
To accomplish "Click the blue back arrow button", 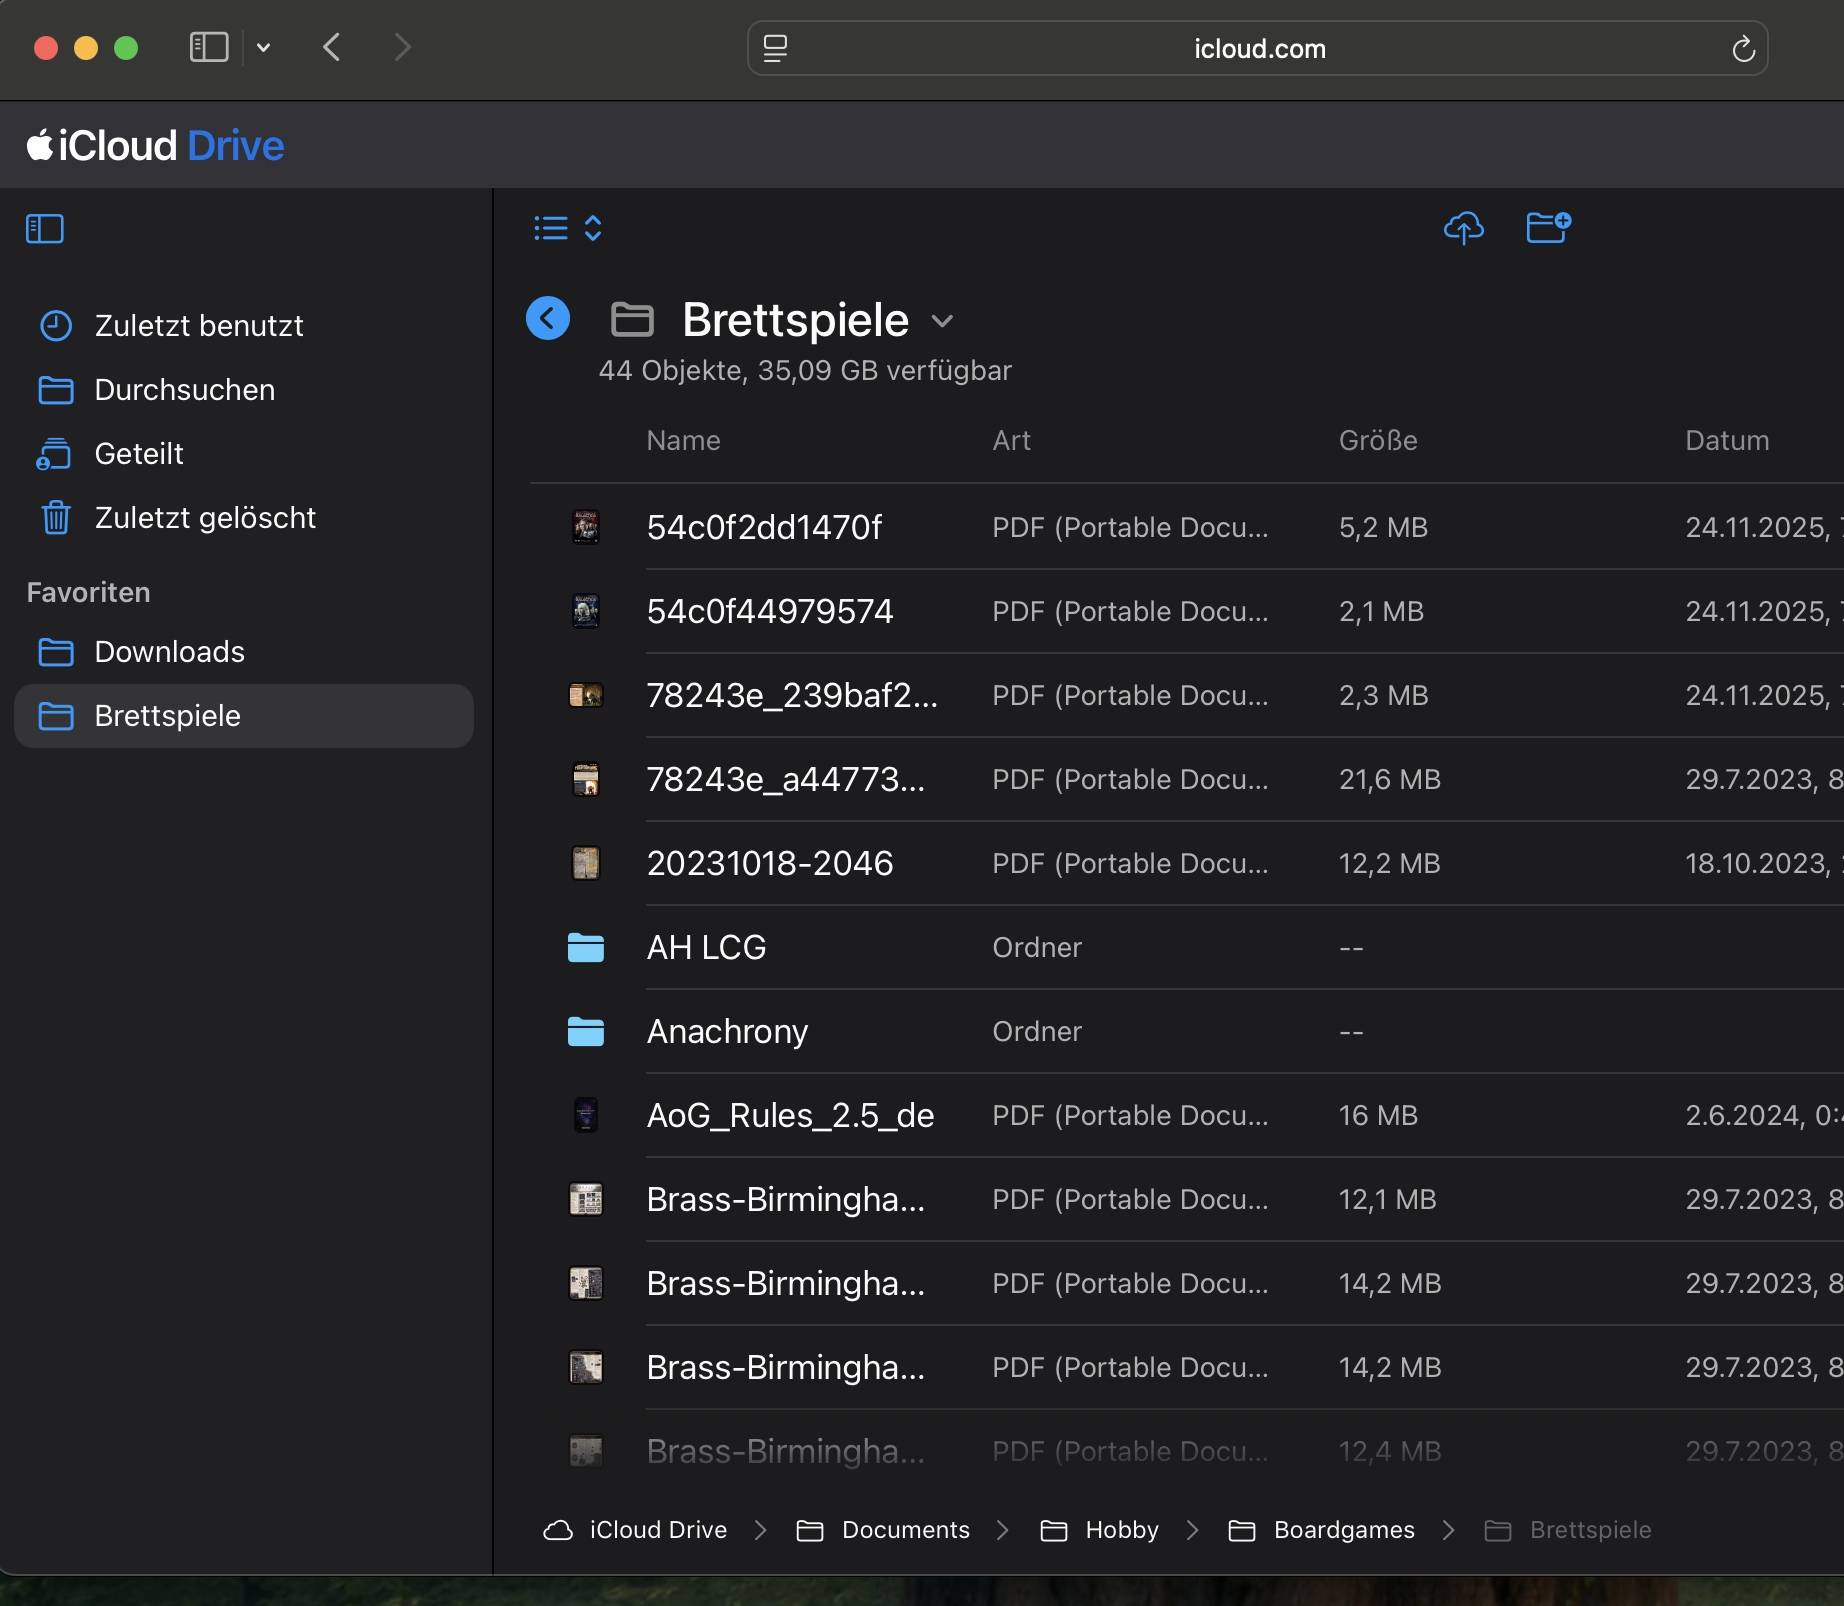I will (x=548, y=319).
